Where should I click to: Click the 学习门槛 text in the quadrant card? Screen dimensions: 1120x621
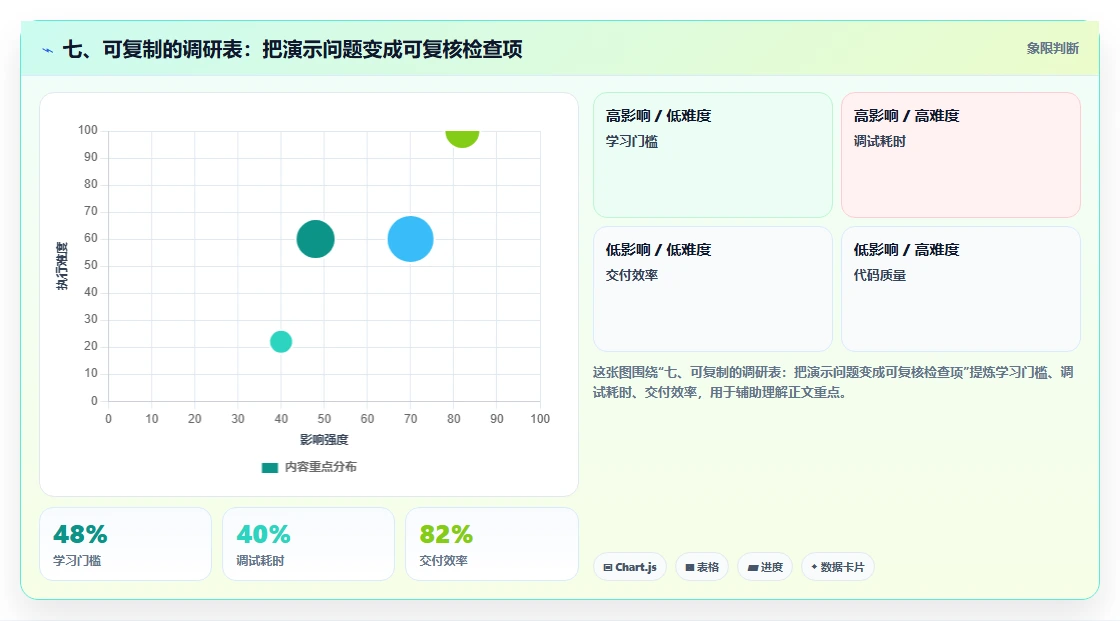pyautogui.click(x=631, y=141)
